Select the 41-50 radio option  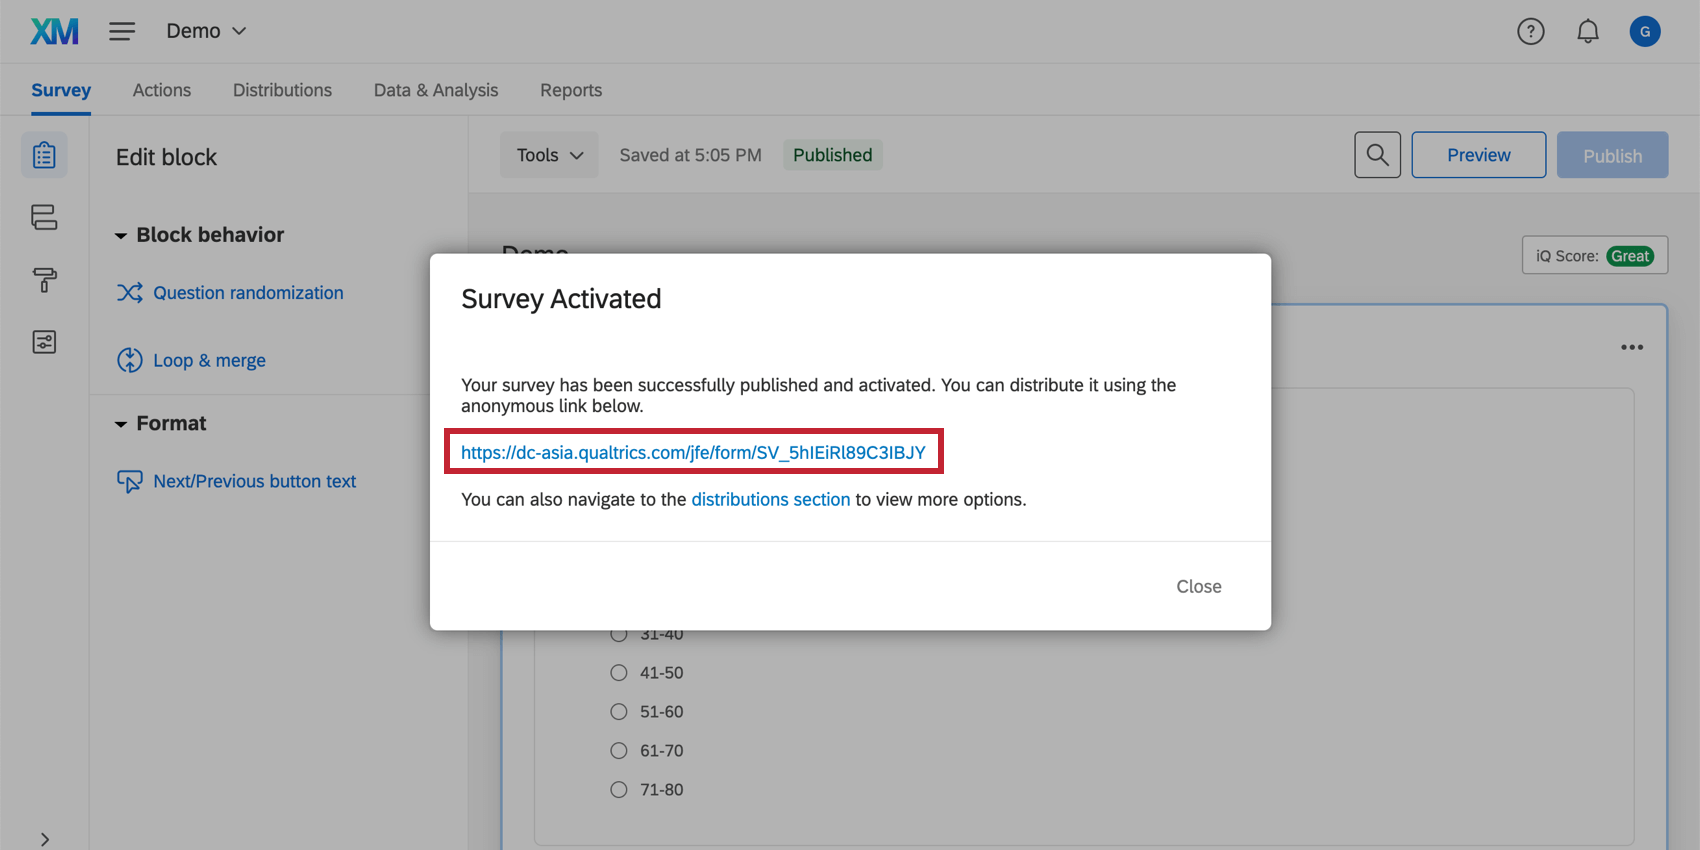(619, 673)
